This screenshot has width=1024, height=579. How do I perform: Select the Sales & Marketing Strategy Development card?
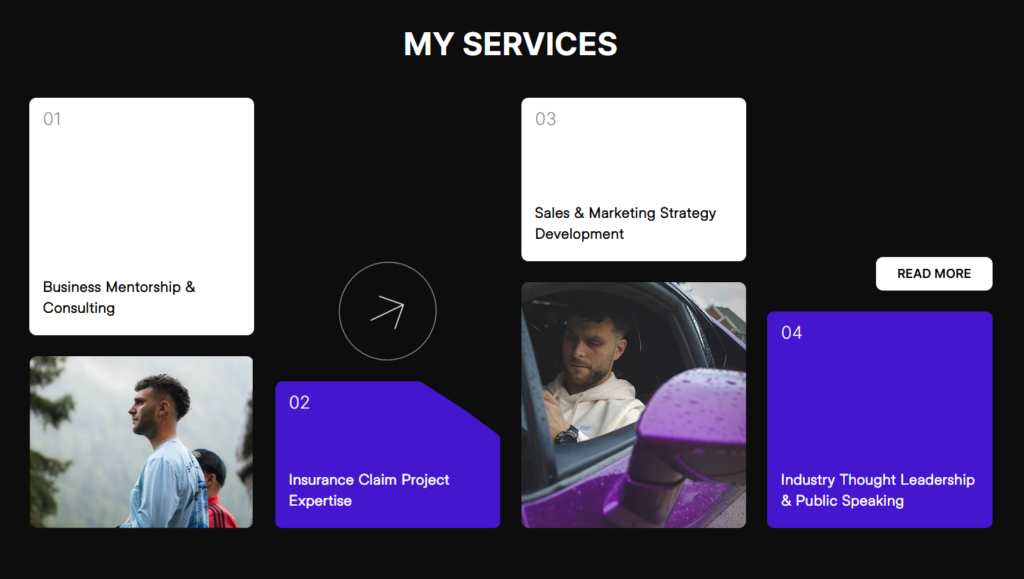tap(633, 180)
